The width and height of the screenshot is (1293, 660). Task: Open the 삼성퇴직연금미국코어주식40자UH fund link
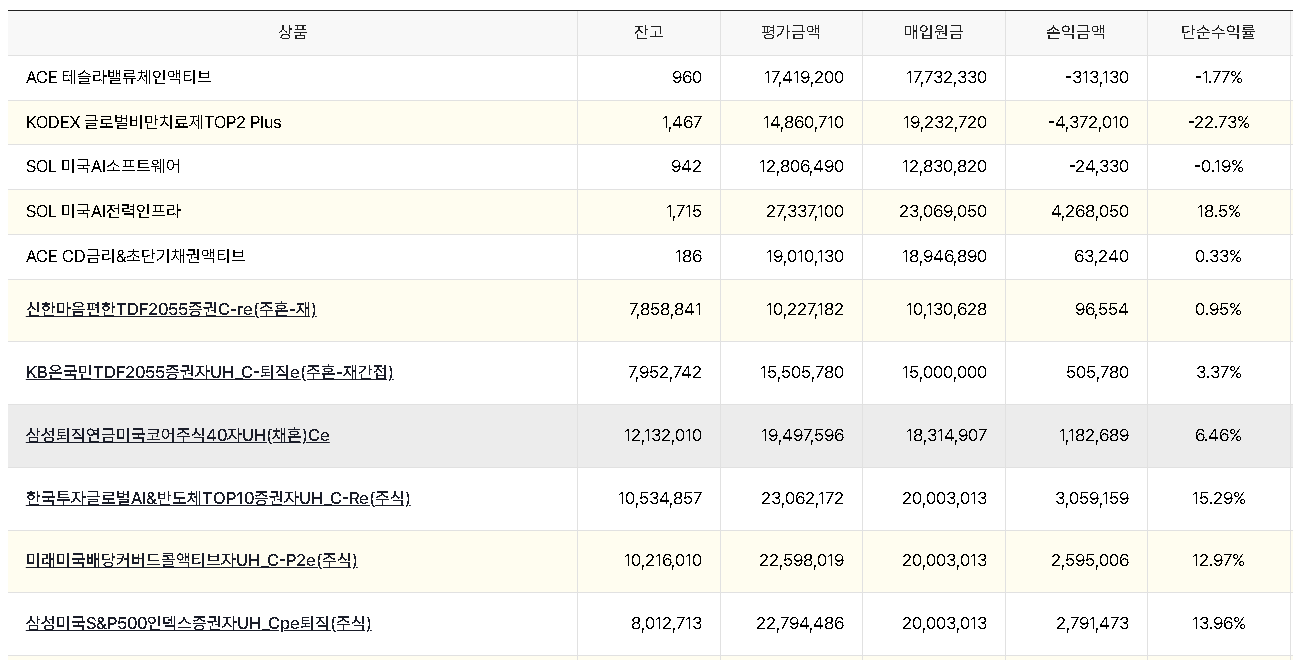[178, 436]
